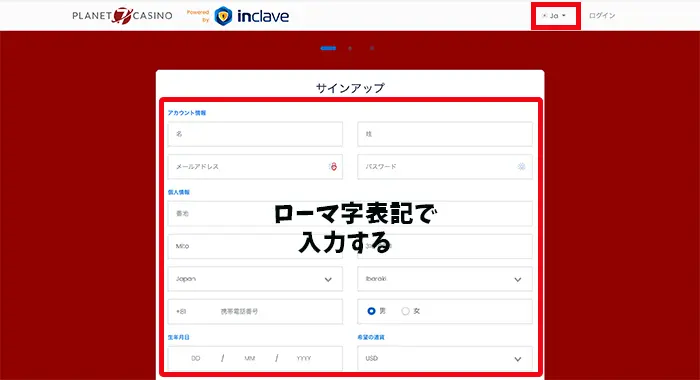
Task: Click the password manager icon in the email field
Action: tap(333, 167)
